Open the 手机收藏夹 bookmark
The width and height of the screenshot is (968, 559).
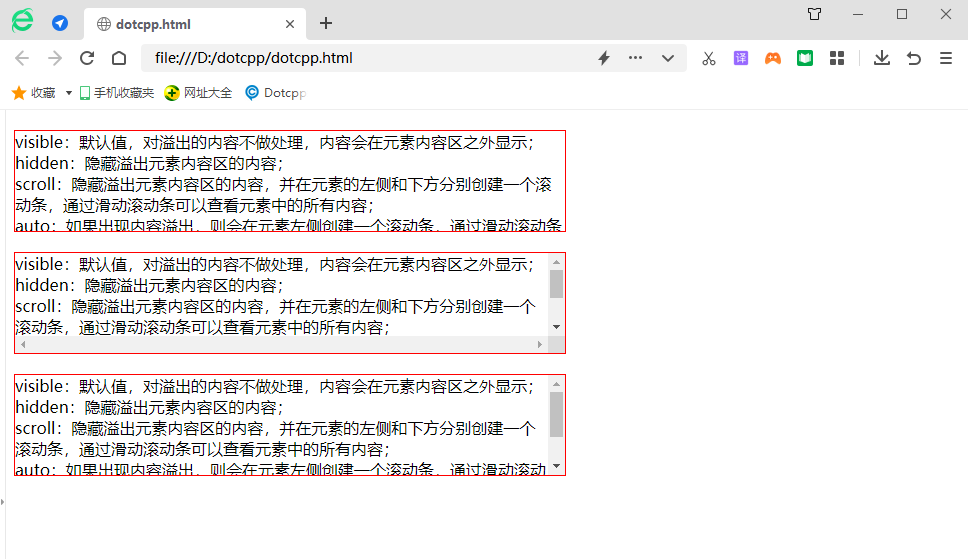coord(116,93)
